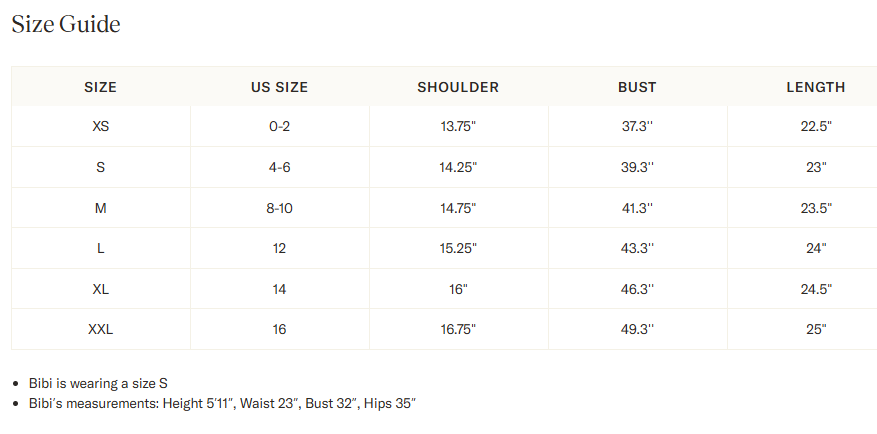Click the 'Bibi is wearing a size S' note
The image size is (877, 434).
coord(98,383)
